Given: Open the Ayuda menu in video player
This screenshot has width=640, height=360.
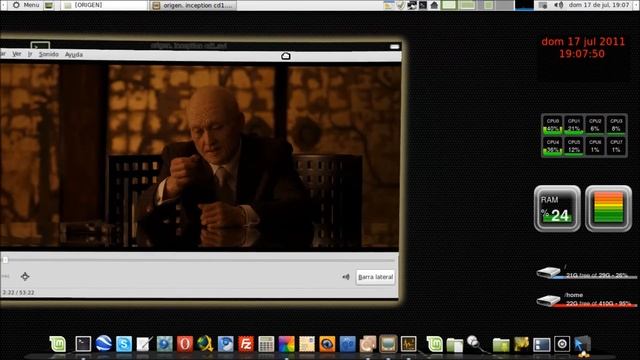Looking at the screenshot, I should (74, 54).
